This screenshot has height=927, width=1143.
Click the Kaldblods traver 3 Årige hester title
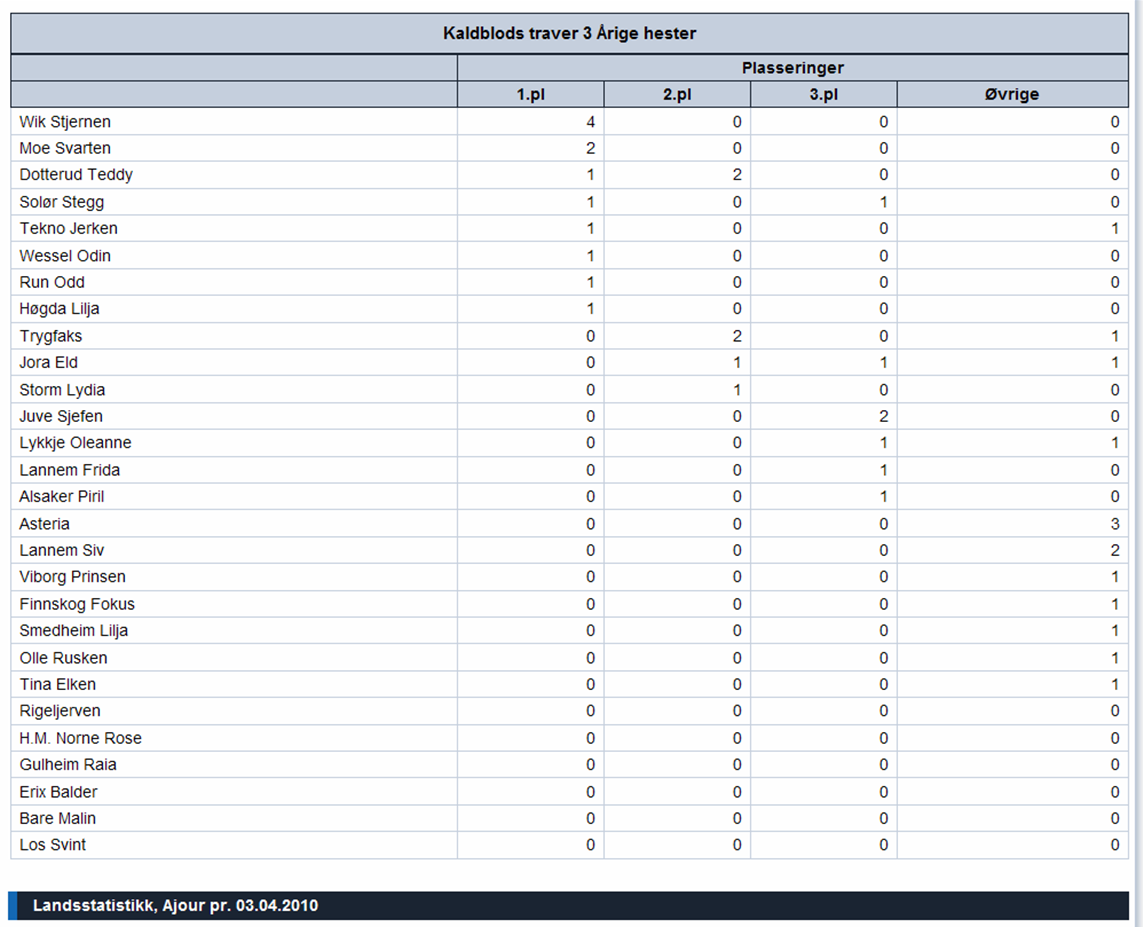tap(569, 34)
